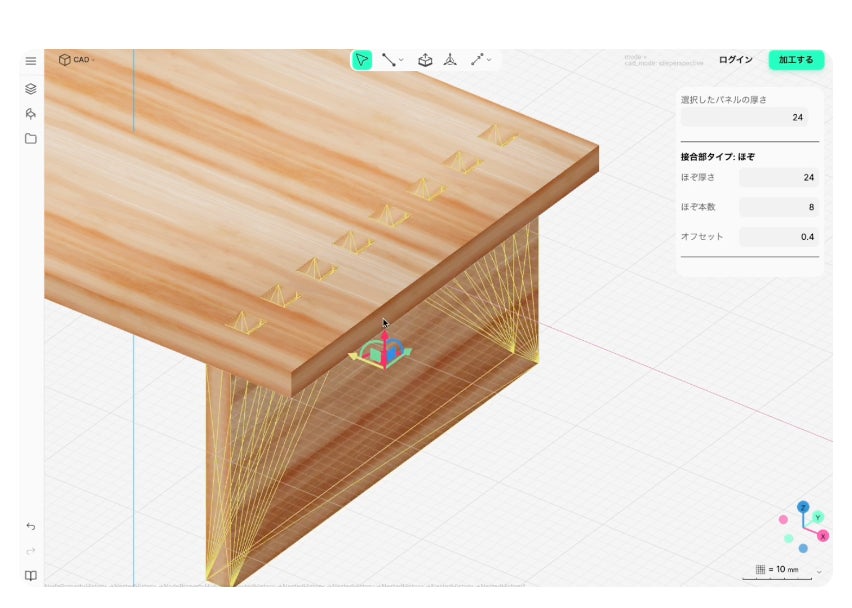Open the furniture chair icon in sidebar

(x=31, y=113)
